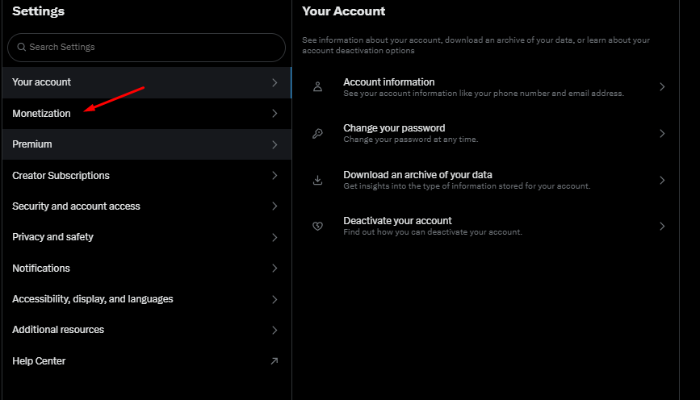Click the broken heart Deactivate icon
Image resolution: width=700 pixels, height=400 pixels.
coord(318,226)
